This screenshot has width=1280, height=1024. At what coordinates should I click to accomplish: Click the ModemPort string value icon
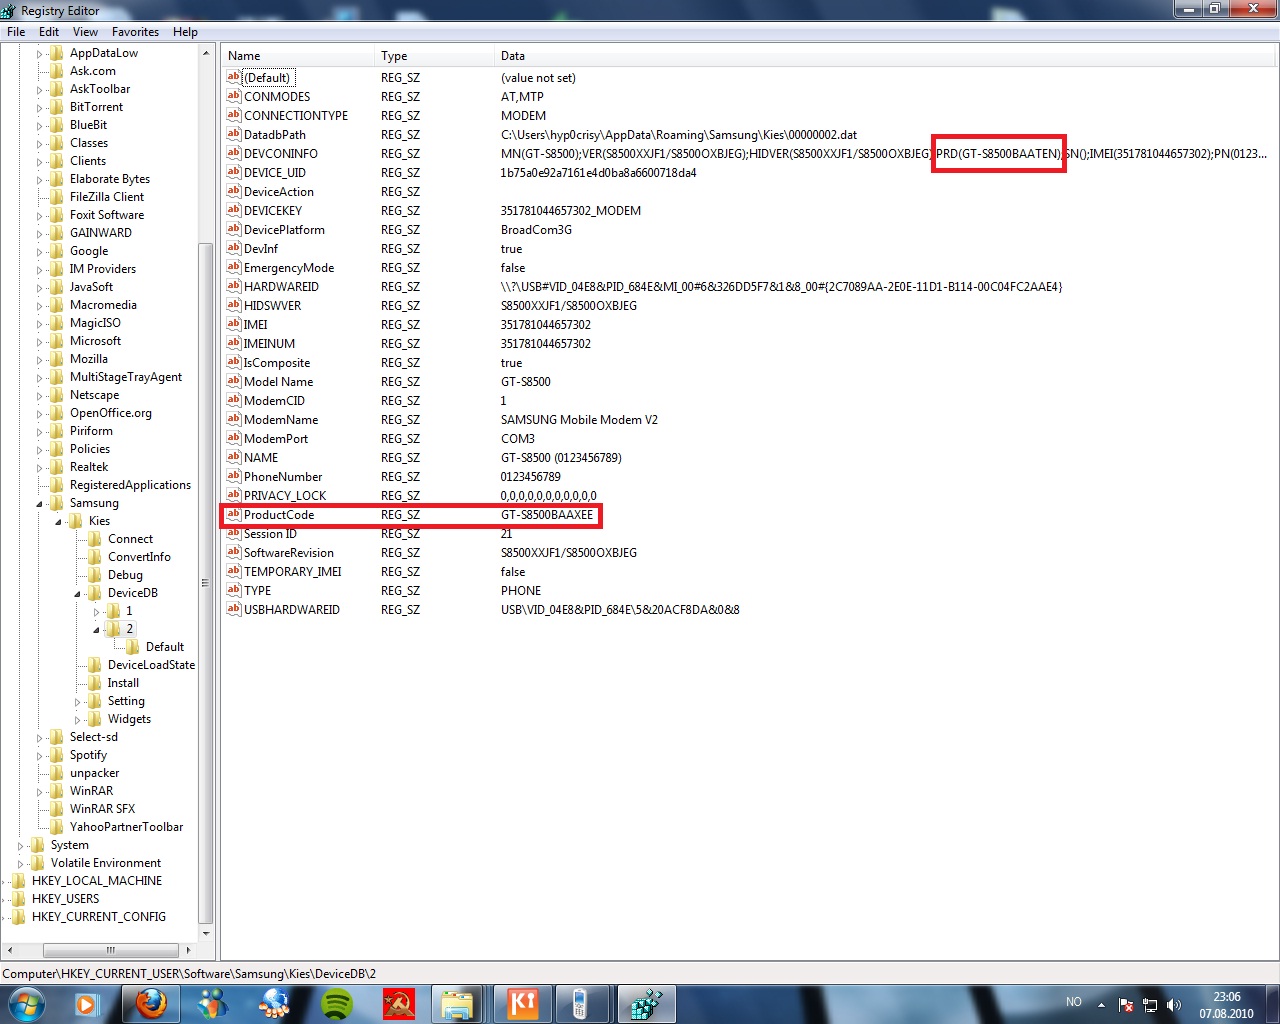point(233,438)
